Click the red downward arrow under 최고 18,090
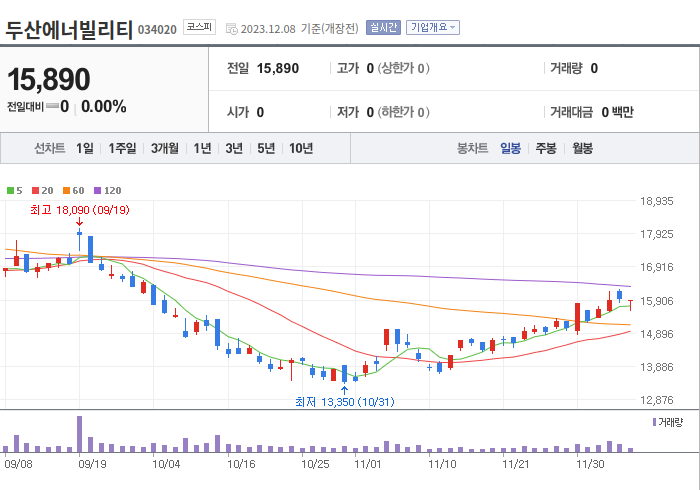700x490 pixels. pos(79,222)
